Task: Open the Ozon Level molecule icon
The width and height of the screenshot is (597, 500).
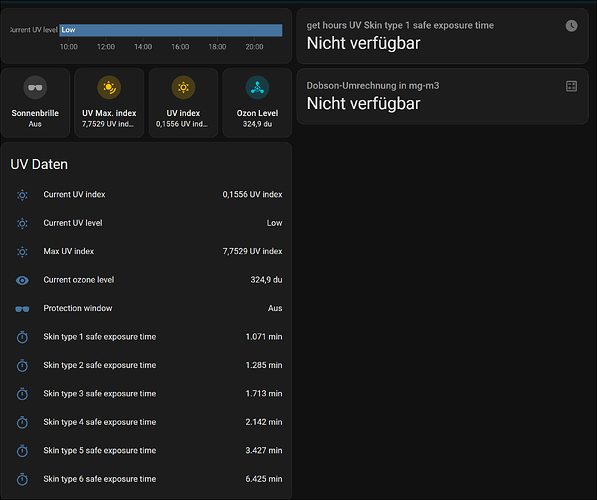Action: point(257,88)
